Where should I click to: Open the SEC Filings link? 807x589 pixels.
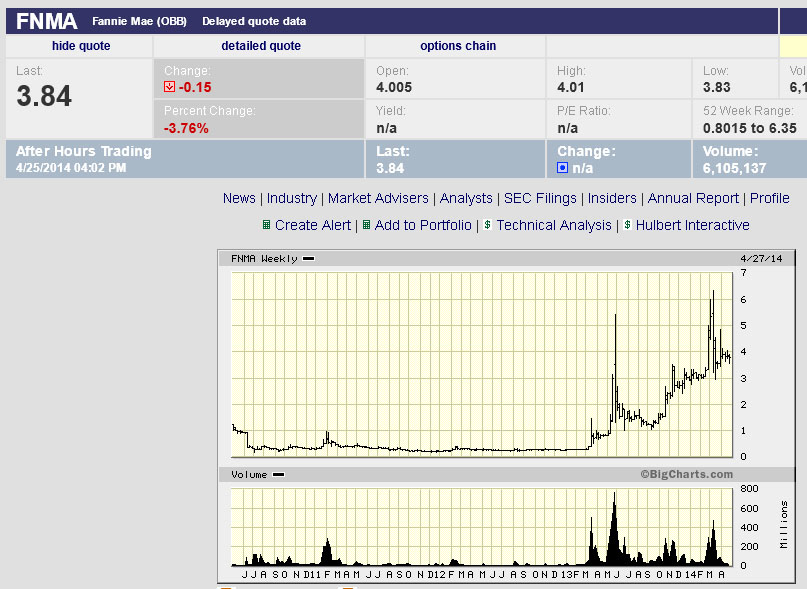(540, 198)
